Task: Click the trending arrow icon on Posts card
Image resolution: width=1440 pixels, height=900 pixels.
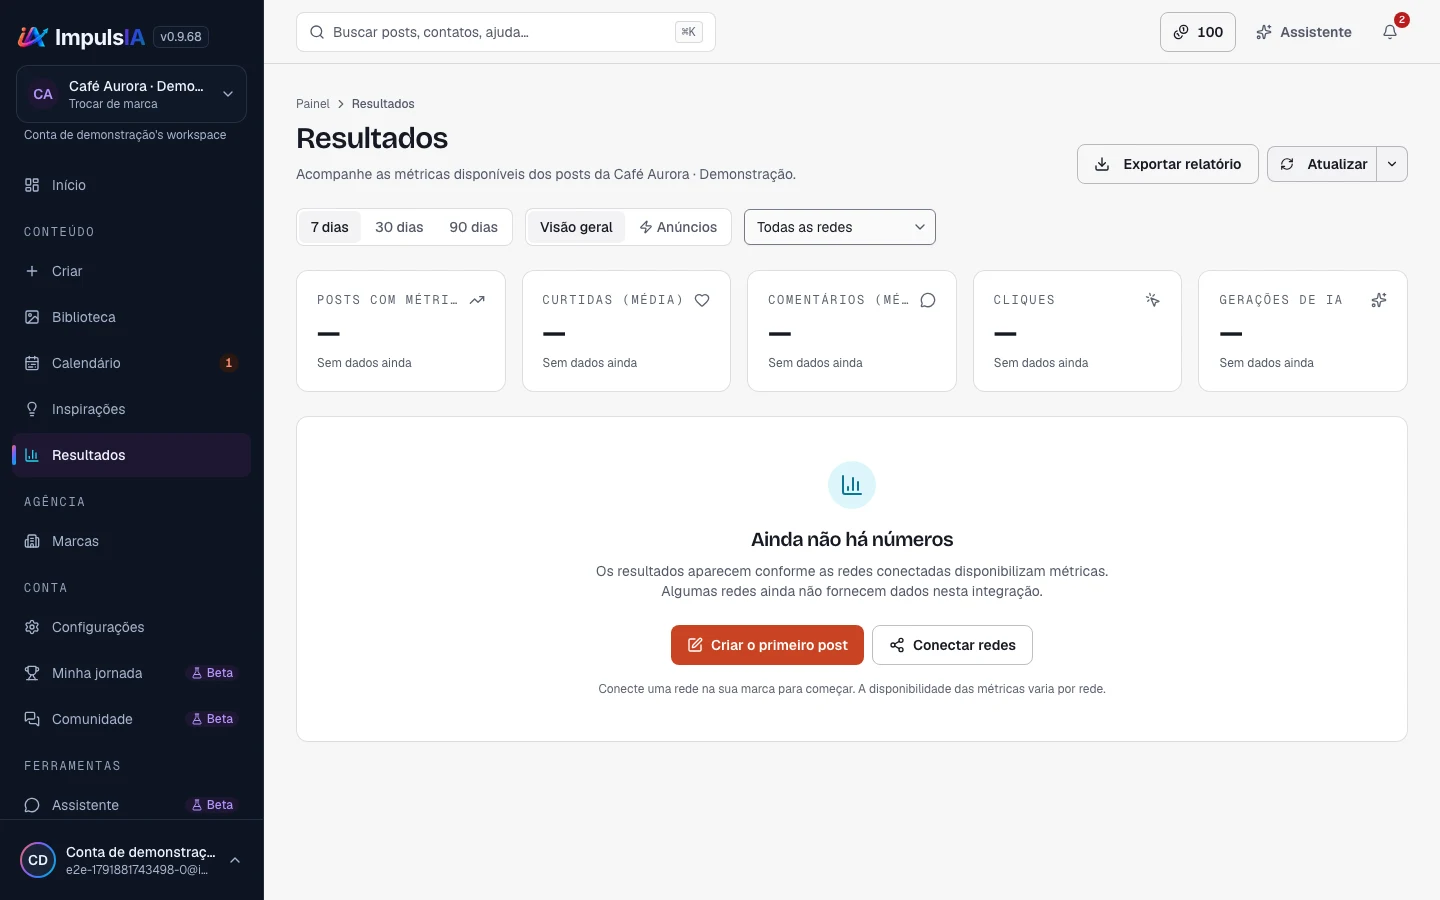Action: point(477,300)
